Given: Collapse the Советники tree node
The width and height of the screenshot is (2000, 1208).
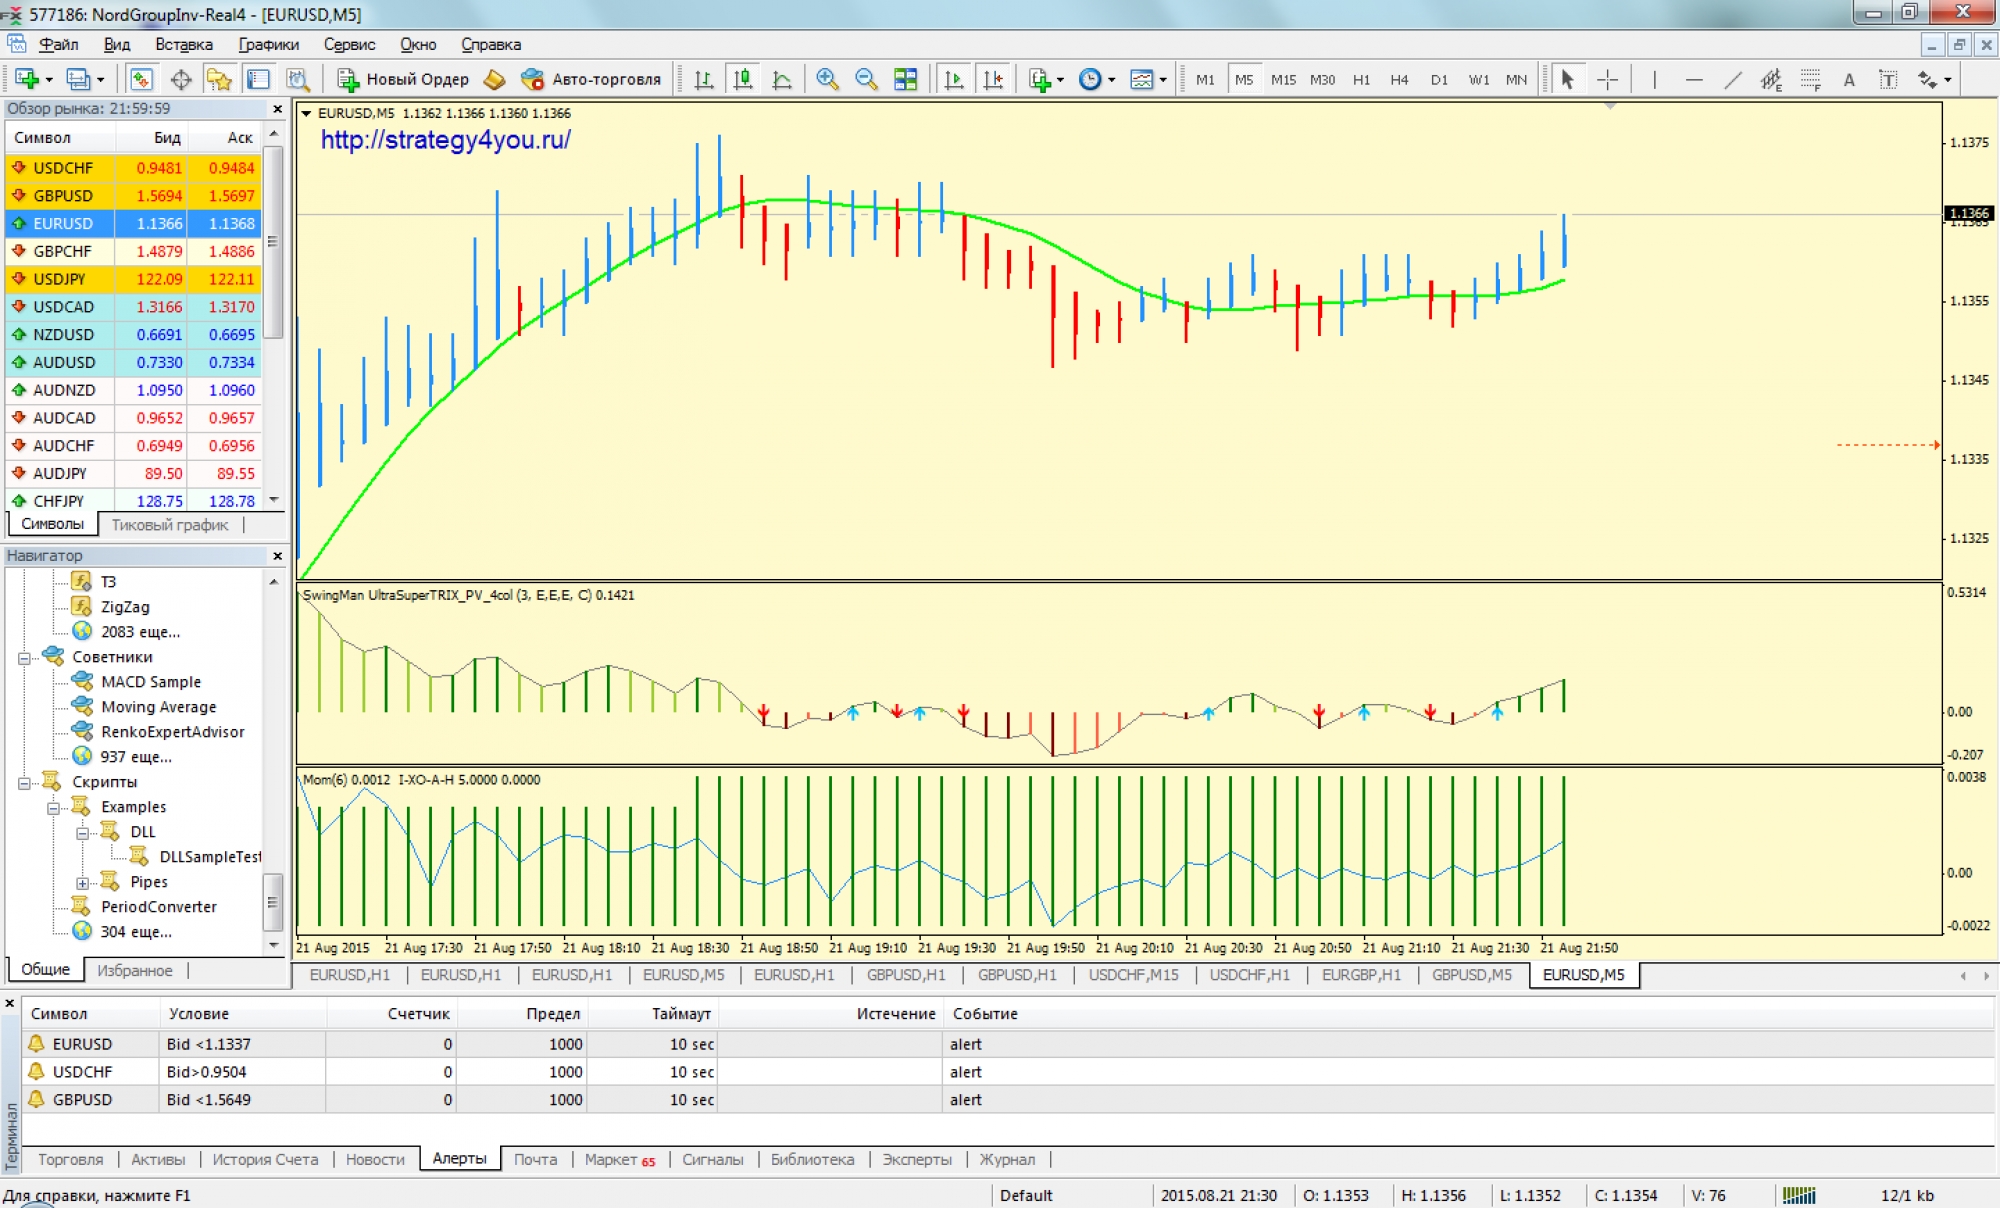Looking at the screenshot, I should 24,657.
